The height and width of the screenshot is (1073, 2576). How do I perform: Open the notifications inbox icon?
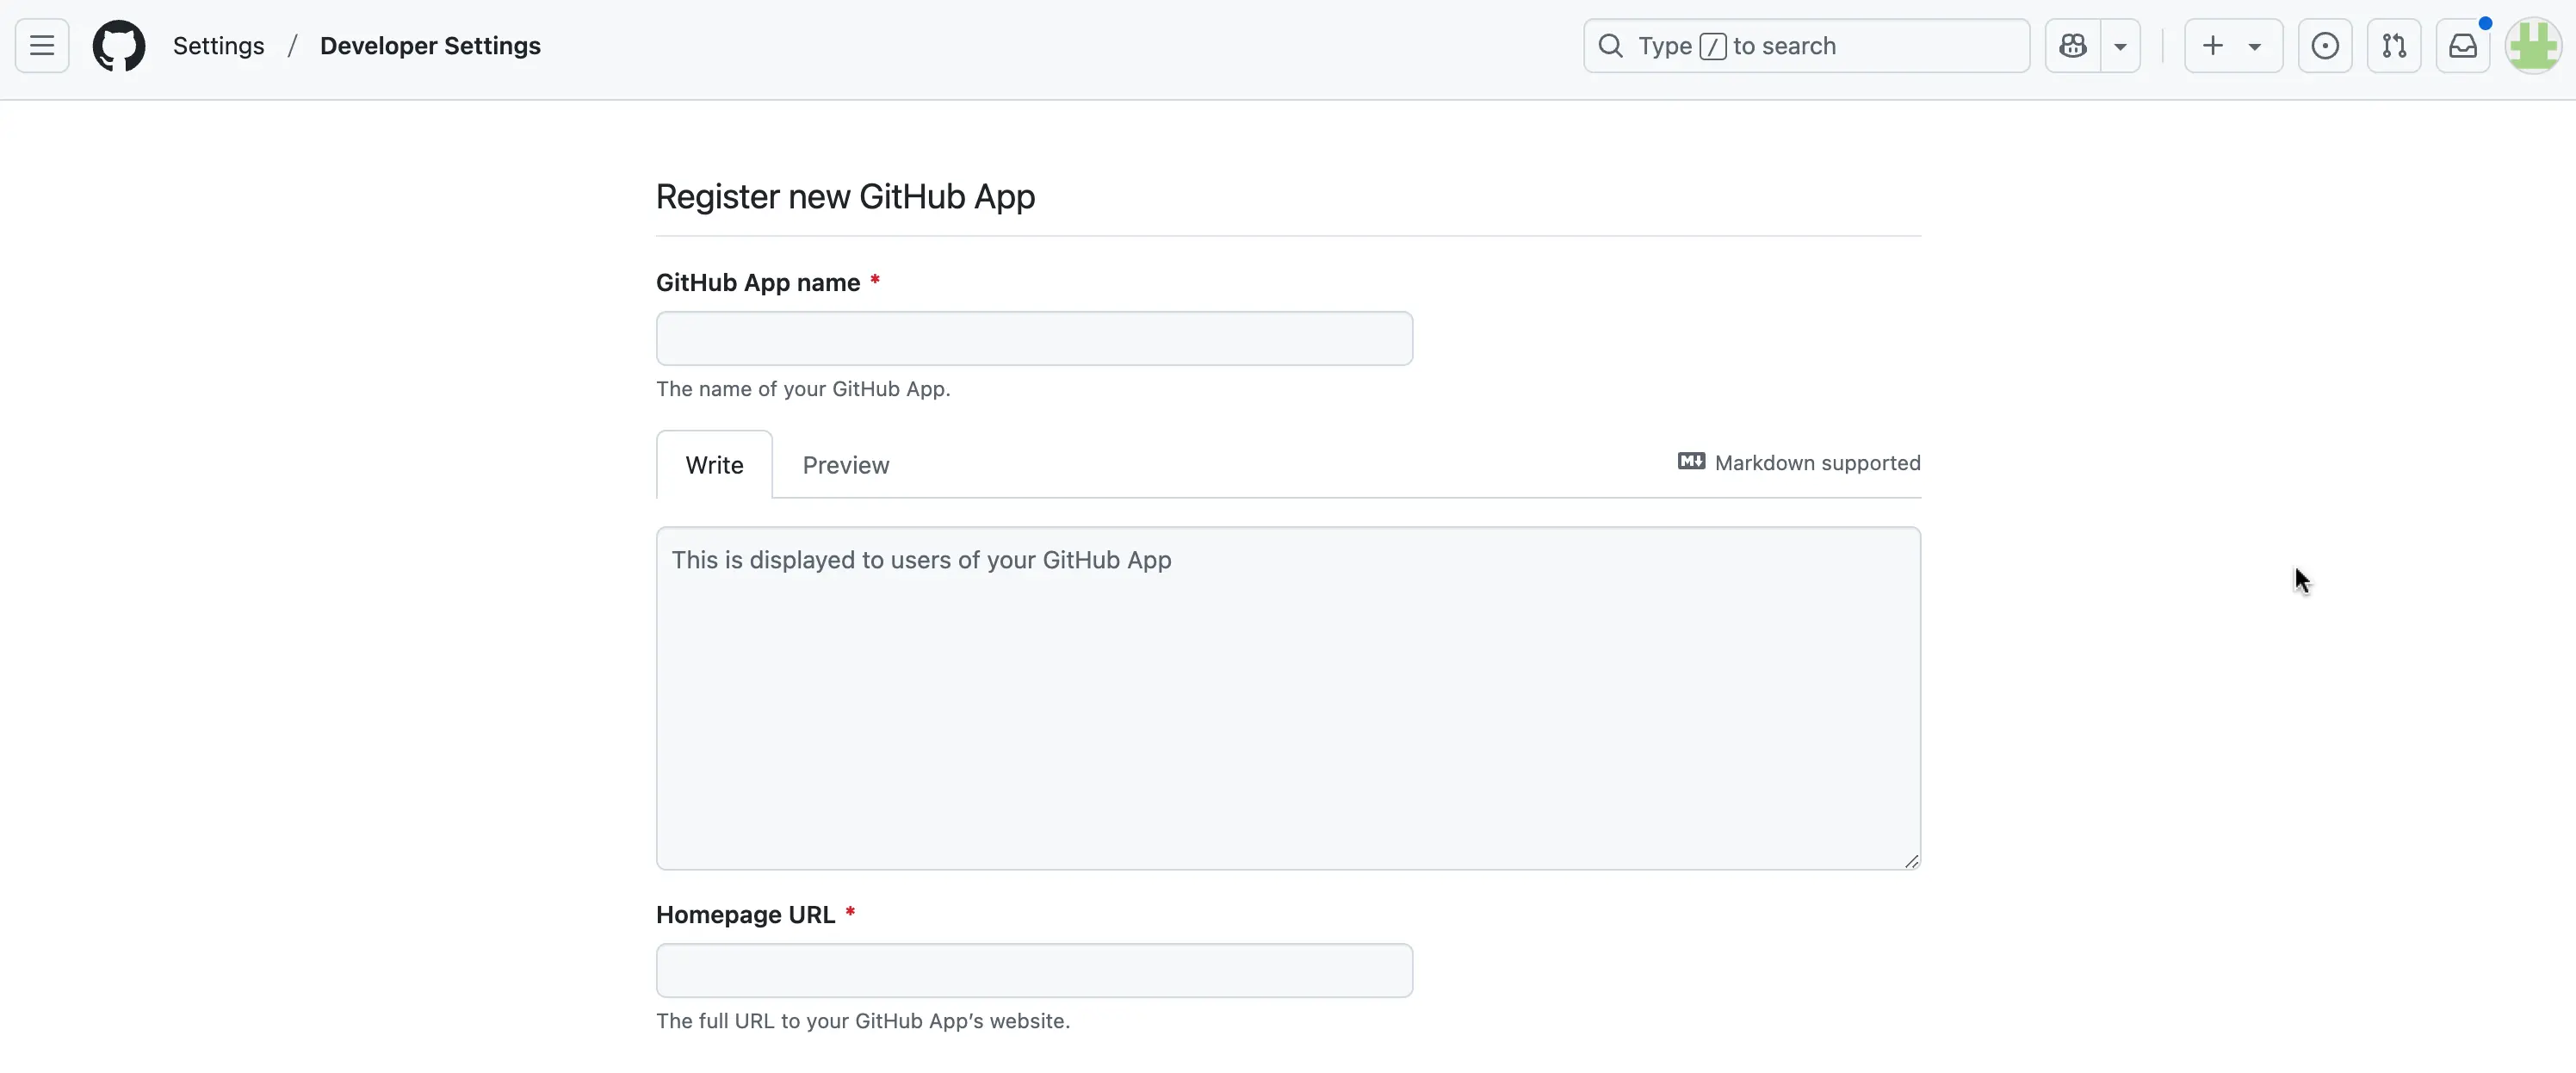point(2464,45)
